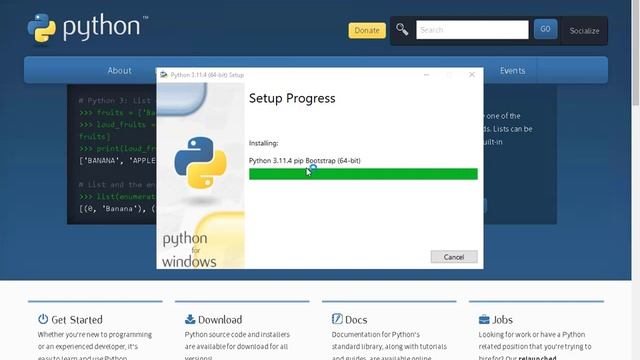Viewport: 640px width, 360px height.
Task: Click the code line starting [(0, 'Banana')
Action: [118, 209]
